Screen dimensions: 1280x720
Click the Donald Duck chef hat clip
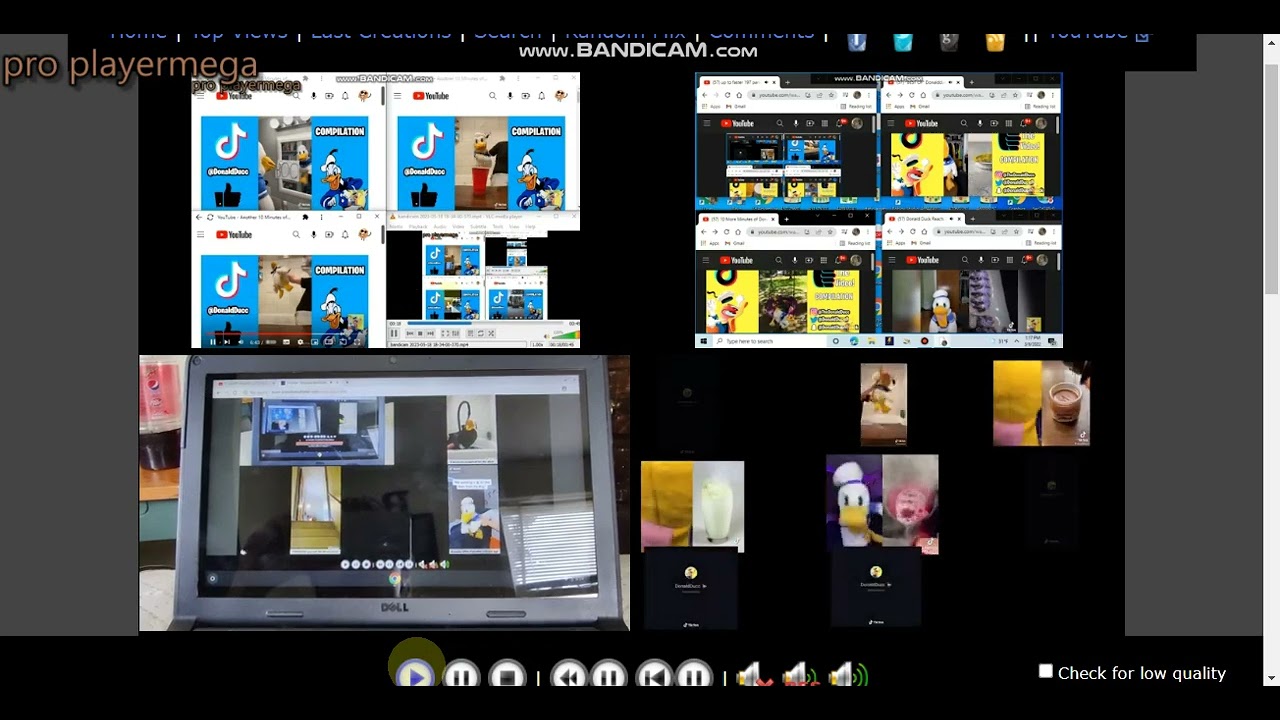[x=882, y=504]
